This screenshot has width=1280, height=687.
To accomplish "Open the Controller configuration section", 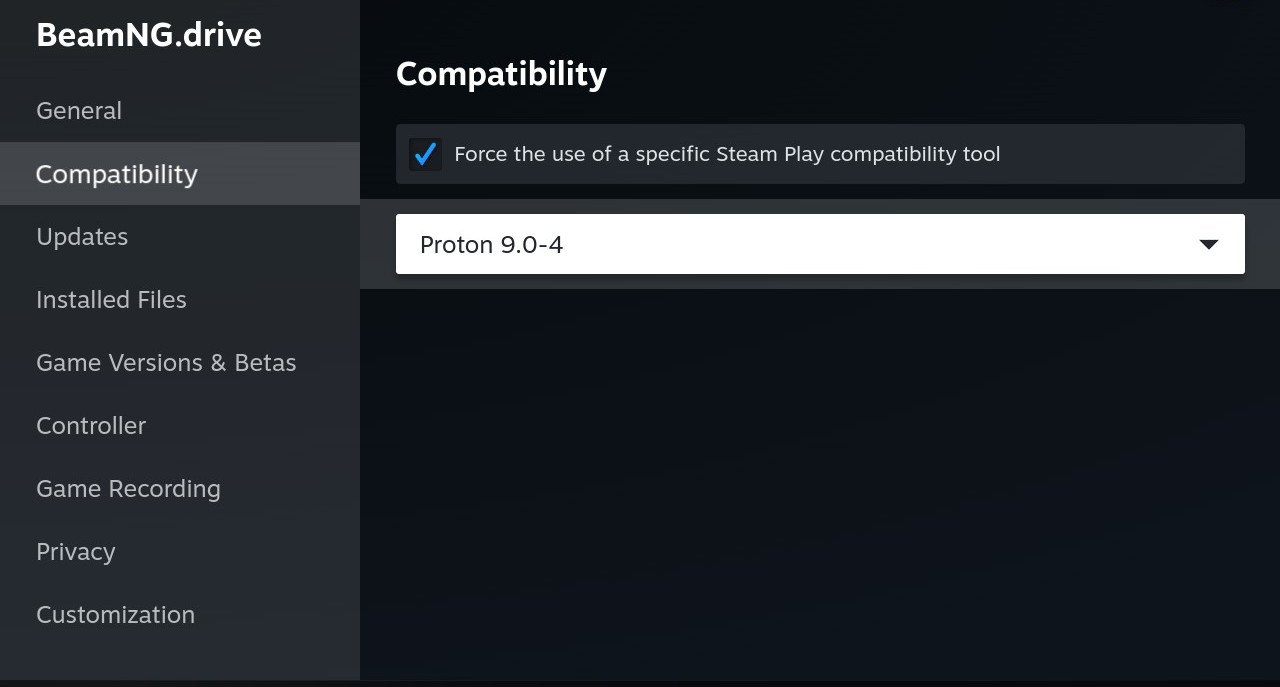I will click(x=90, y=426).
